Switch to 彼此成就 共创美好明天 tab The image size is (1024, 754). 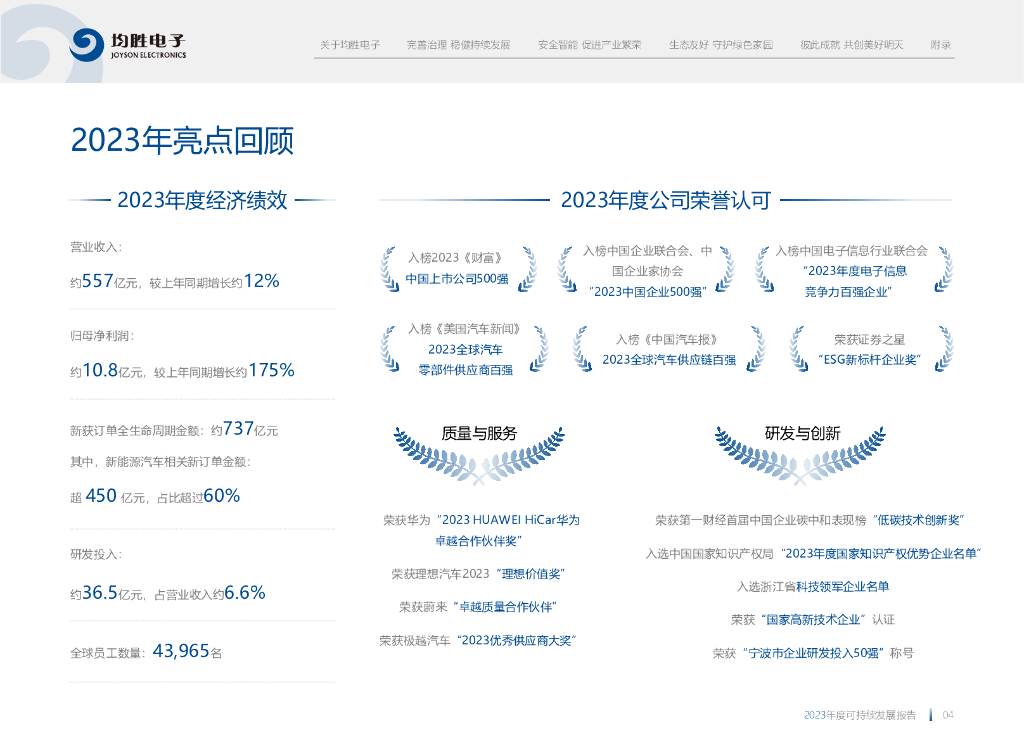[852, 45]
